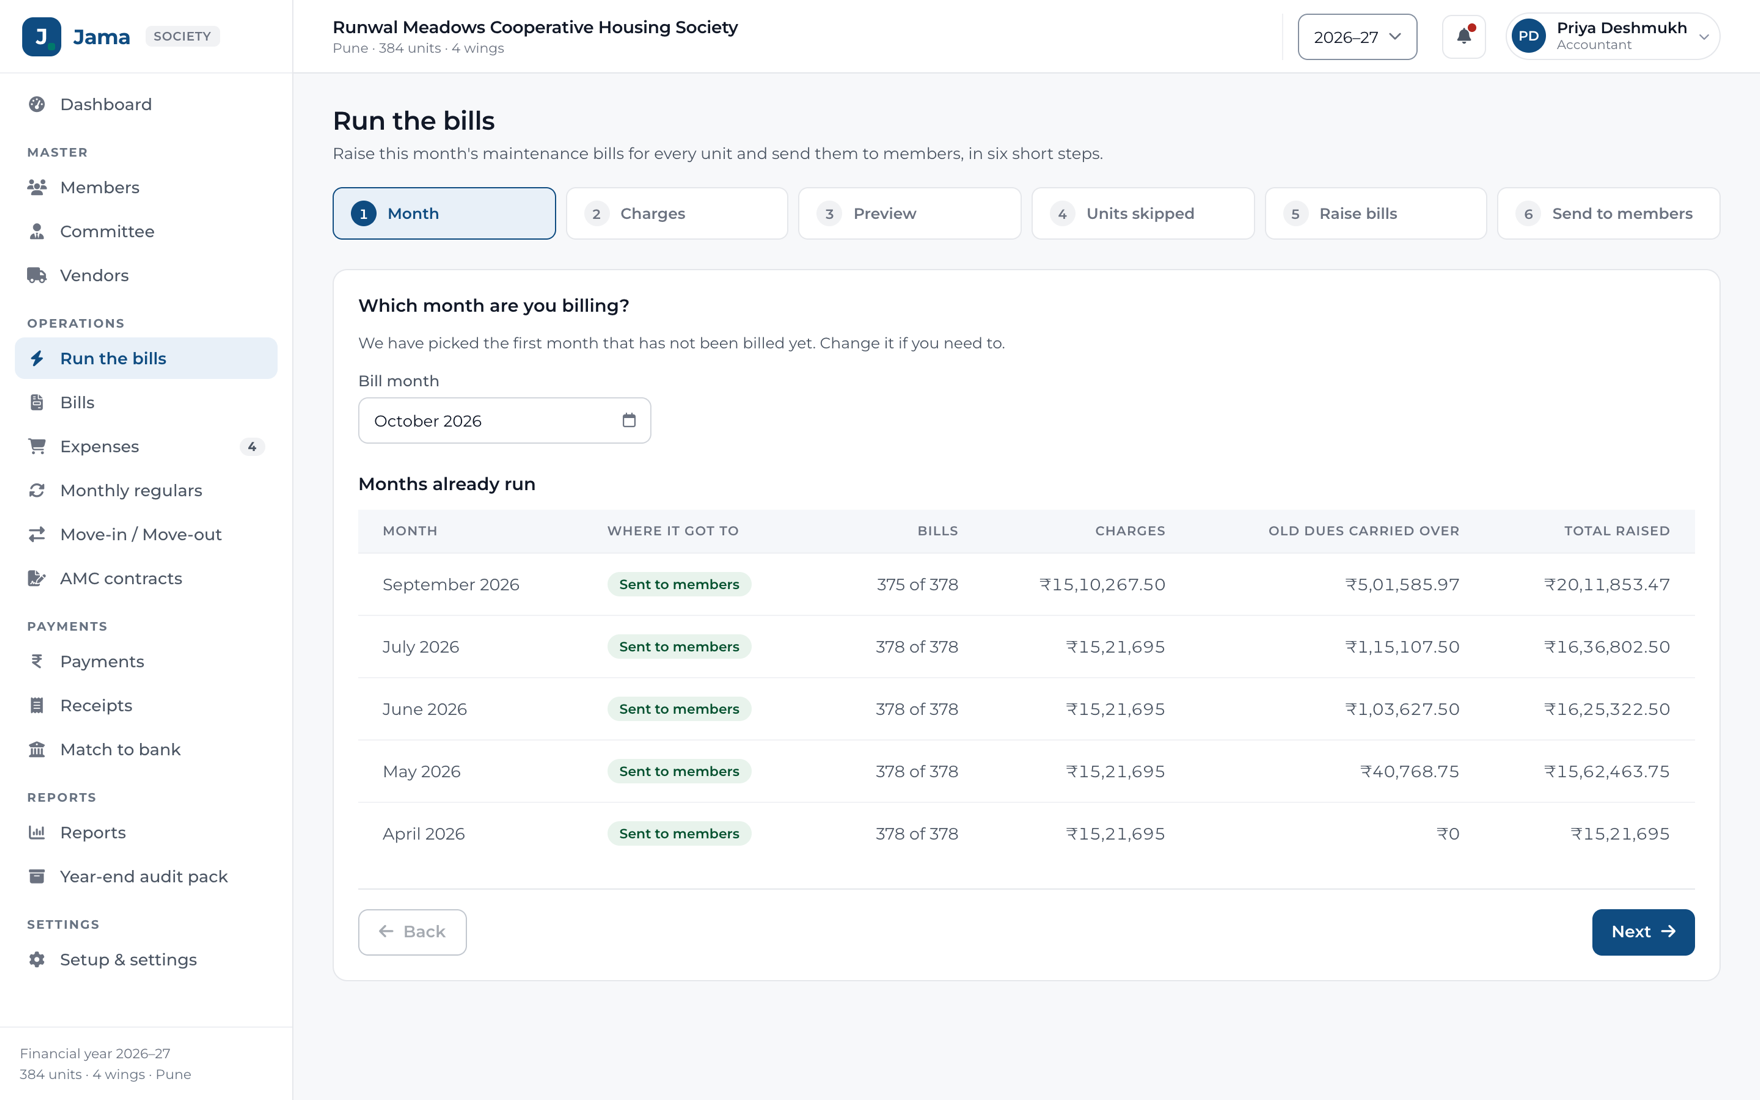Click the 375 of 378 bills value

(917, 584)
